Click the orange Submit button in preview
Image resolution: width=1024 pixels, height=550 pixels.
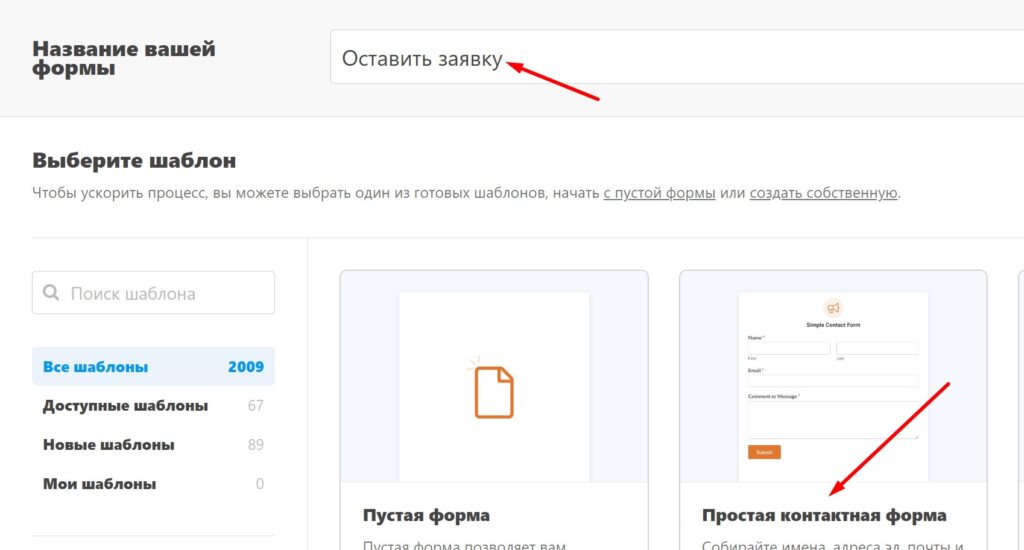(764, 452)
